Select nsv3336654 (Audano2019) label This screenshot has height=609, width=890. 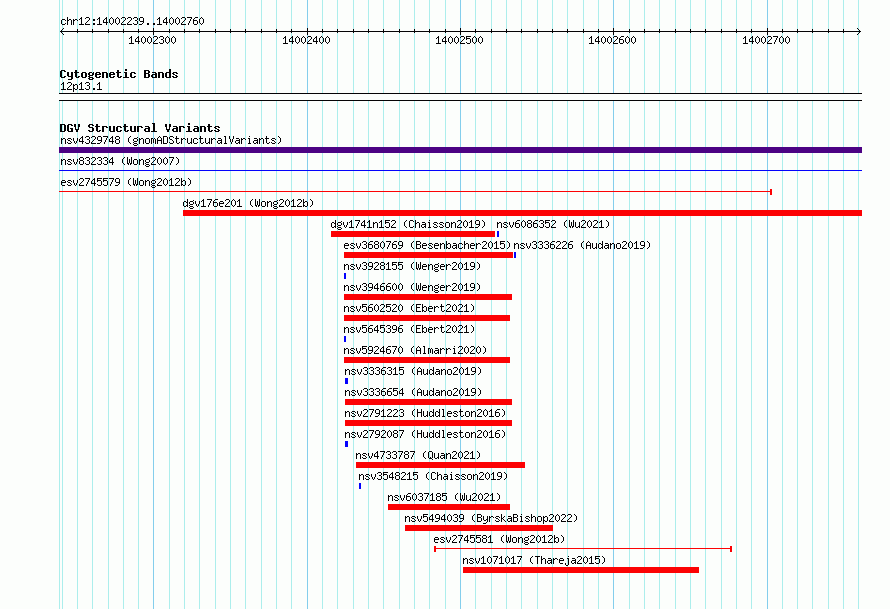413,392
